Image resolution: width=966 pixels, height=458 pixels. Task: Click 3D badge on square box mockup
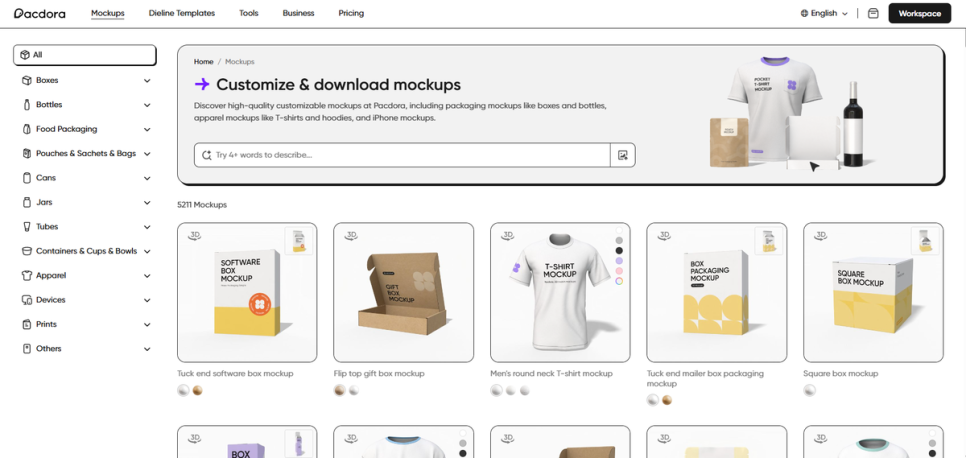pyautogui.click(x=821, y=235)
